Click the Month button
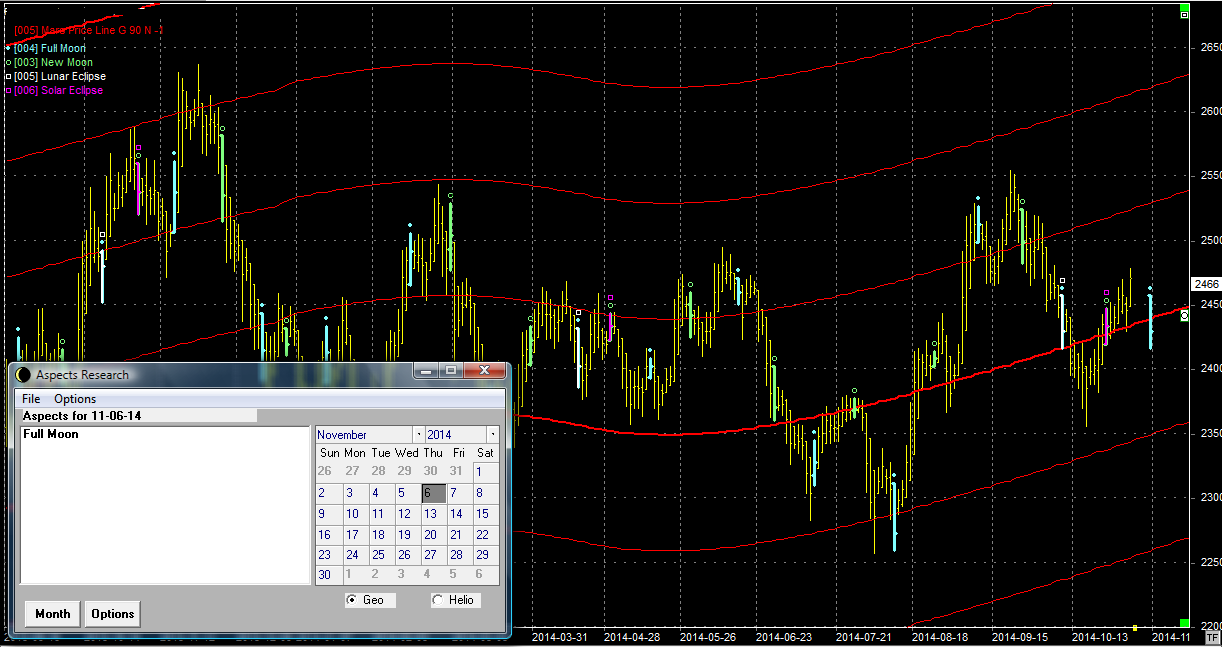 click(52, 613)
